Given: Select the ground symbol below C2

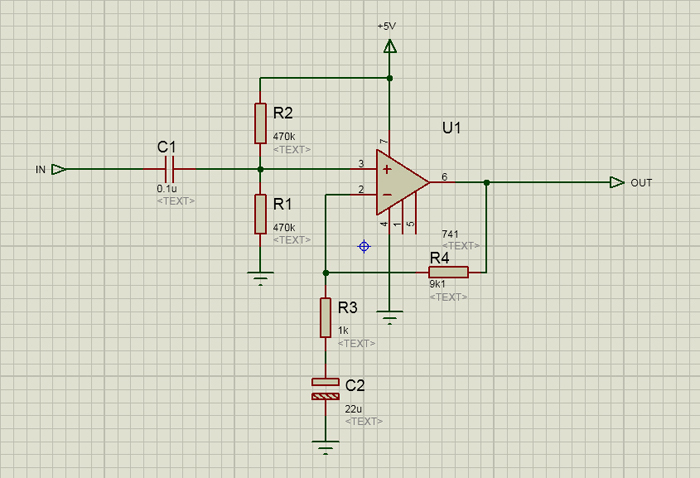Looking at the screenshot, I should point(325,448).
